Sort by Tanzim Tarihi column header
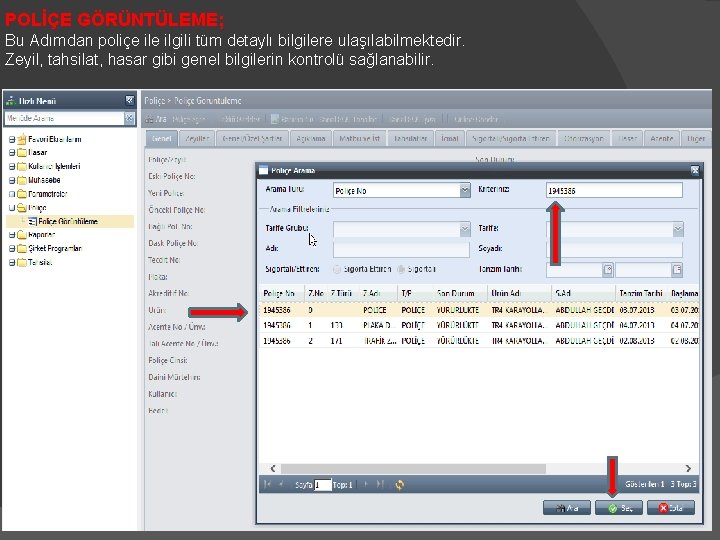720x540 pixels. (x=641, y=293)
